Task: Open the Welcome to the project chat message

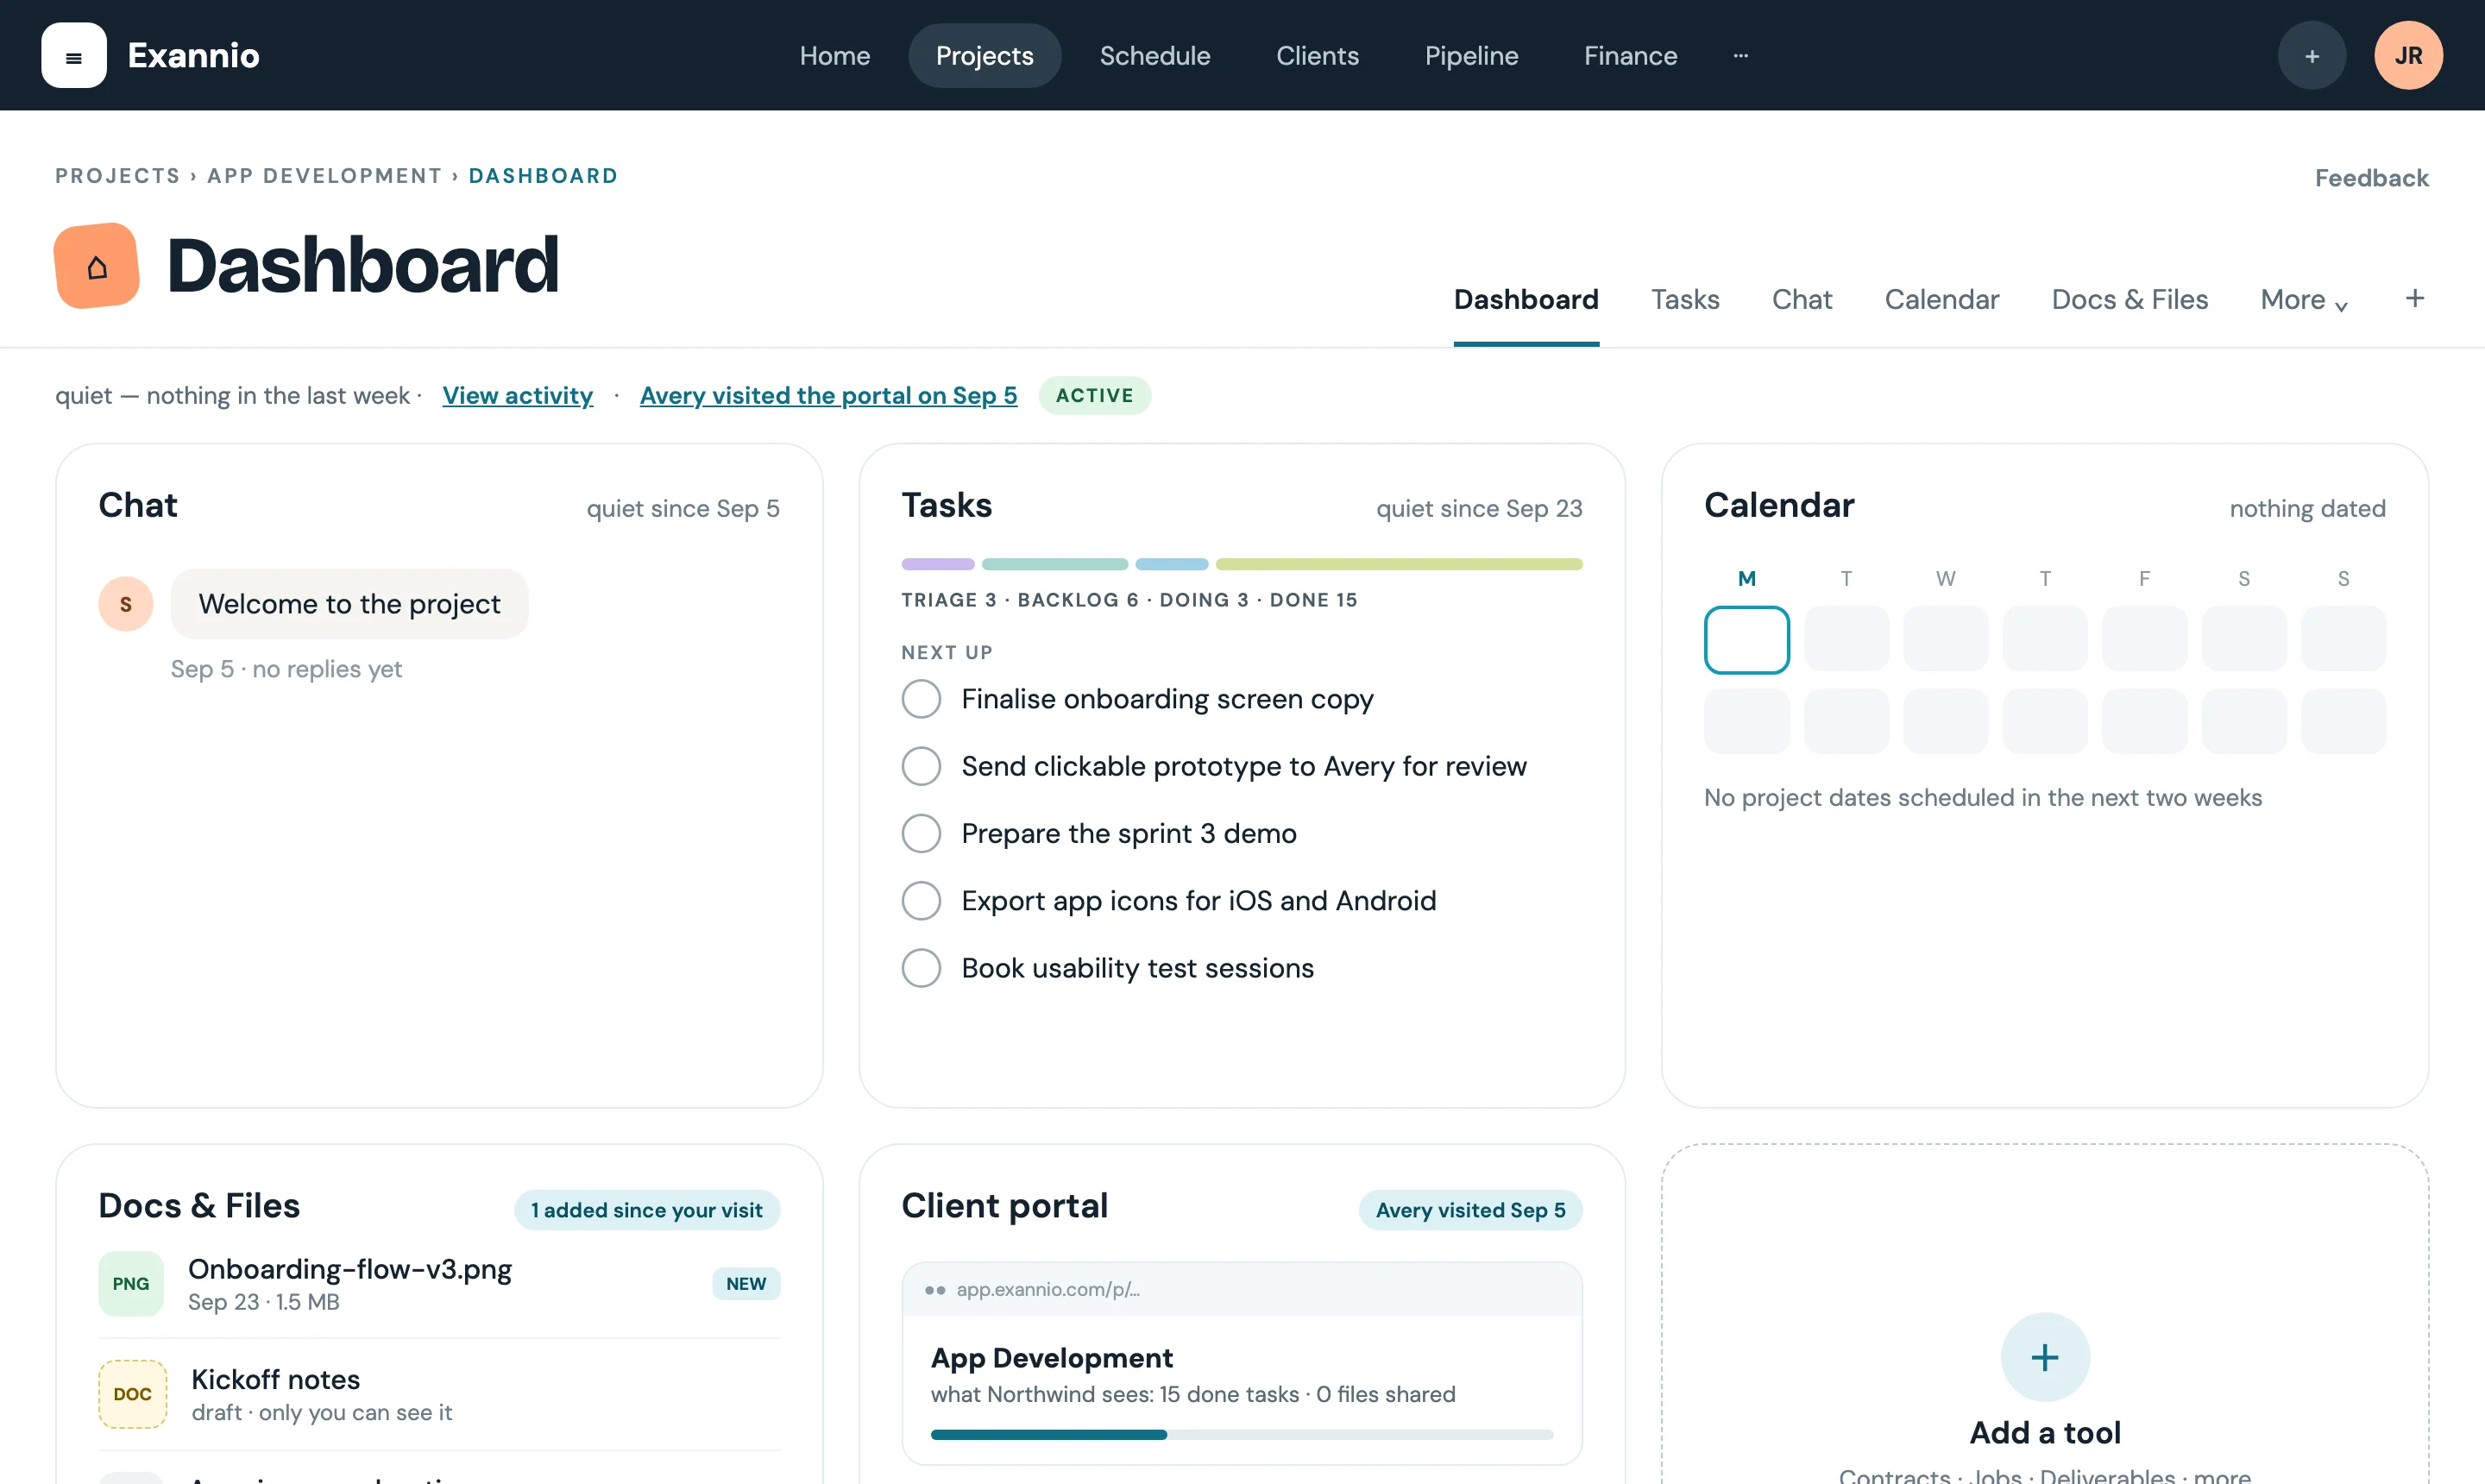Action: click(349, 604)
